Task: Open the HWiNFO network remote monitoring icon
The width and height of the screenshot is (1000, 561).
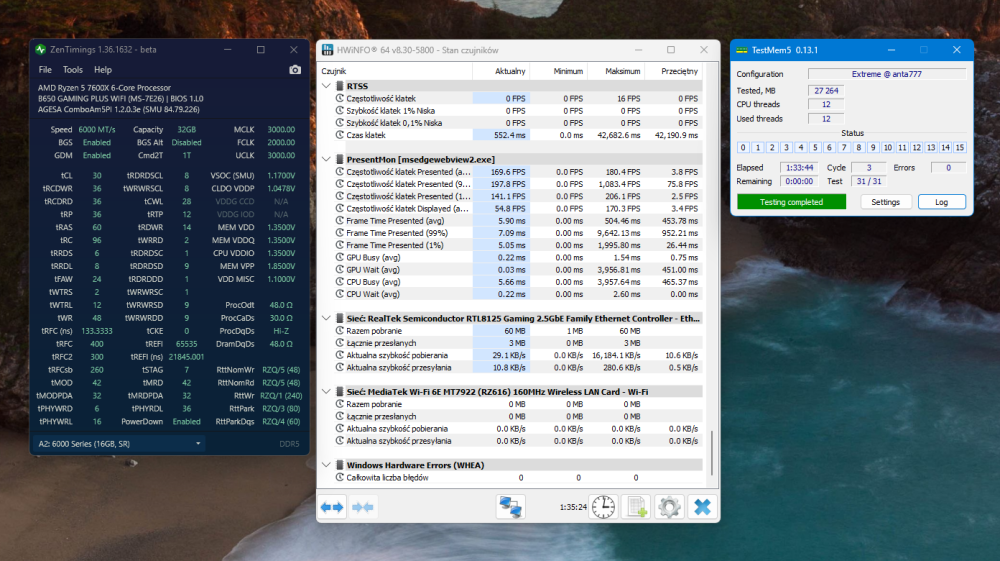Action: pyautogui.click(x=511, y=507)
